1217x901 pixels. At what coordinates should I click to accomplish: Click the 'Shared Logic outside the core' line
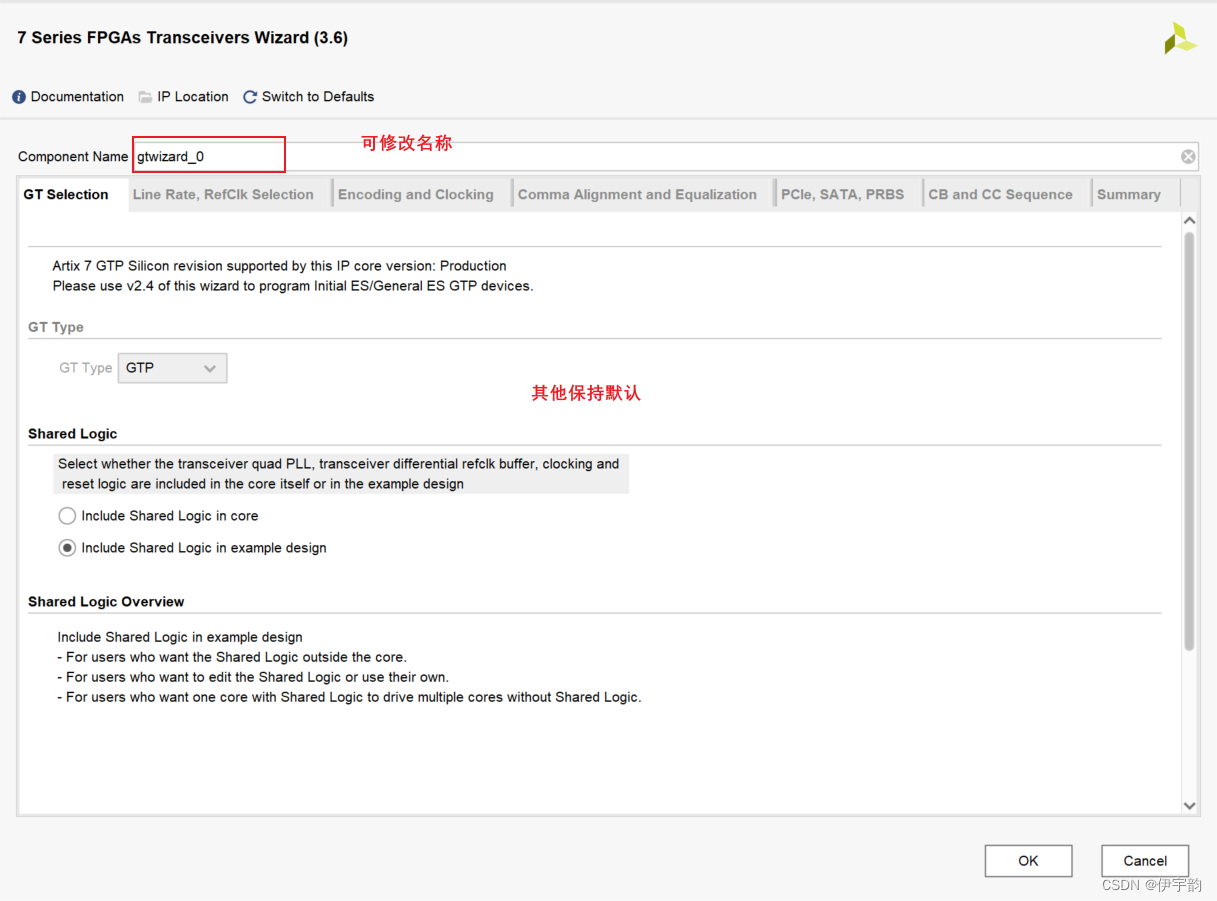tap(232, 657)
